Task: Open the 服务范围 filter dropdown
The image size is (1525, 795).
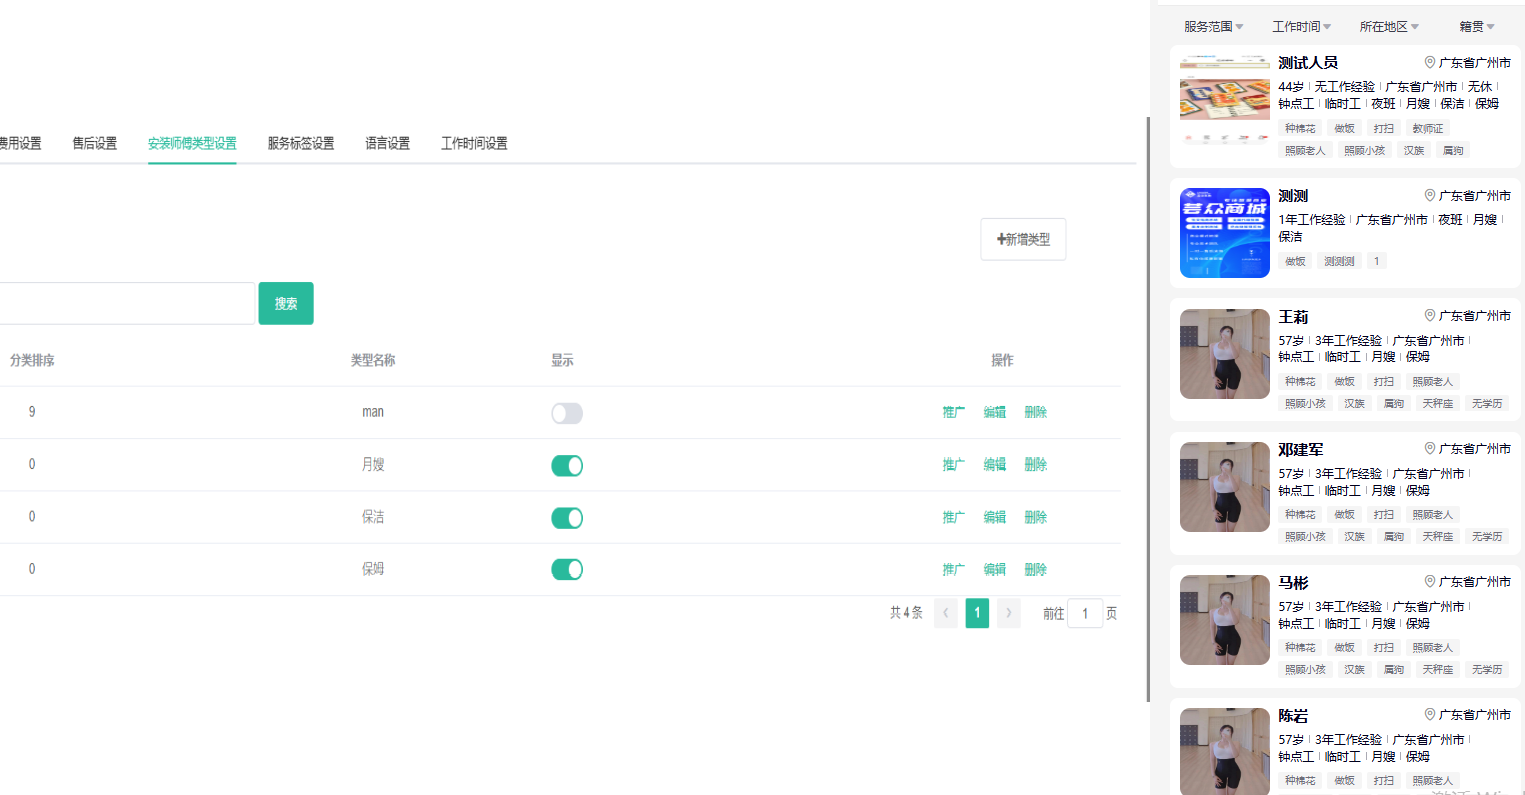Action: [1214, 27]
